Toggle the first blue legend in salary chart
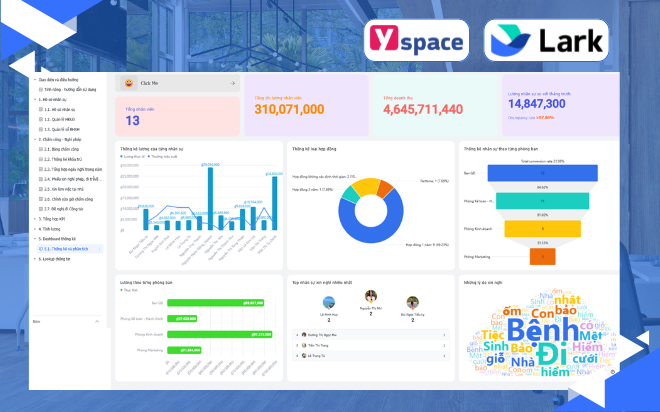 coord(132,157)
